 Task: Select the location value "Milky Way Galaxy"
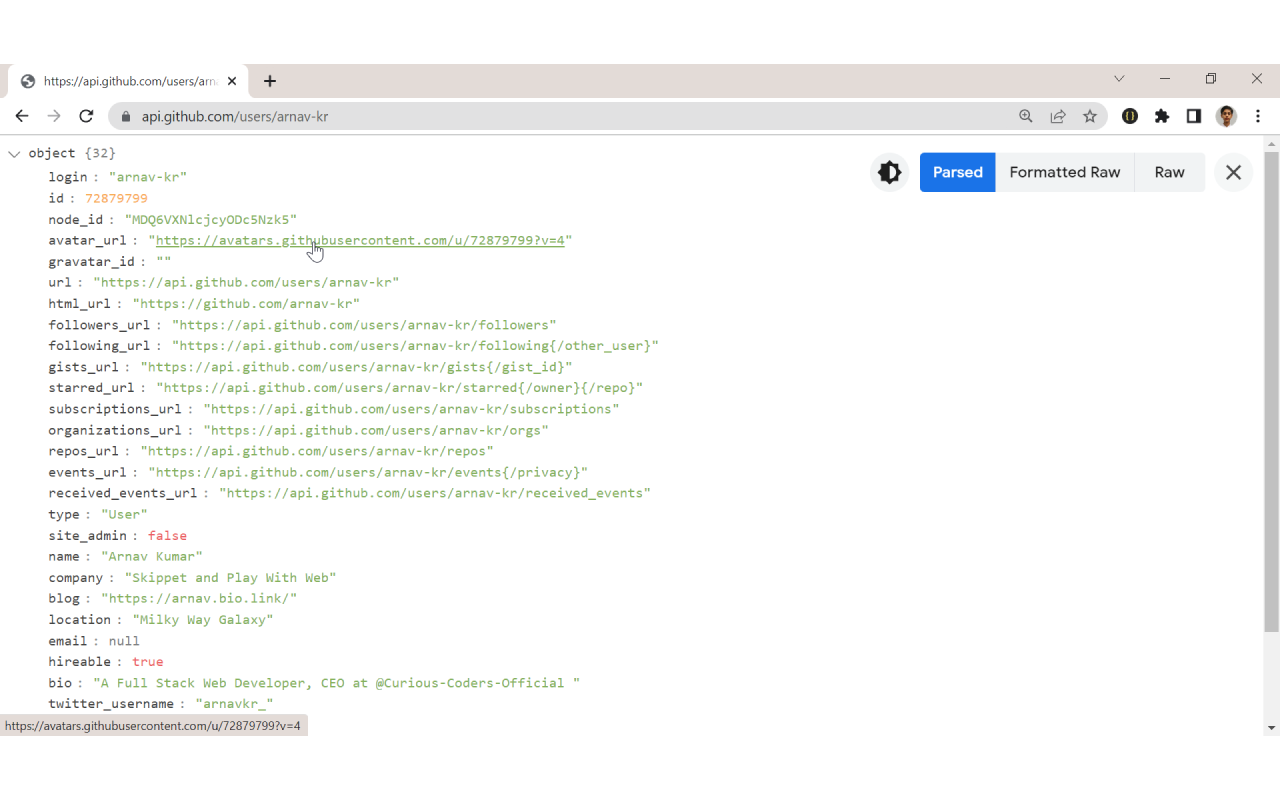[x=203, y=619]
